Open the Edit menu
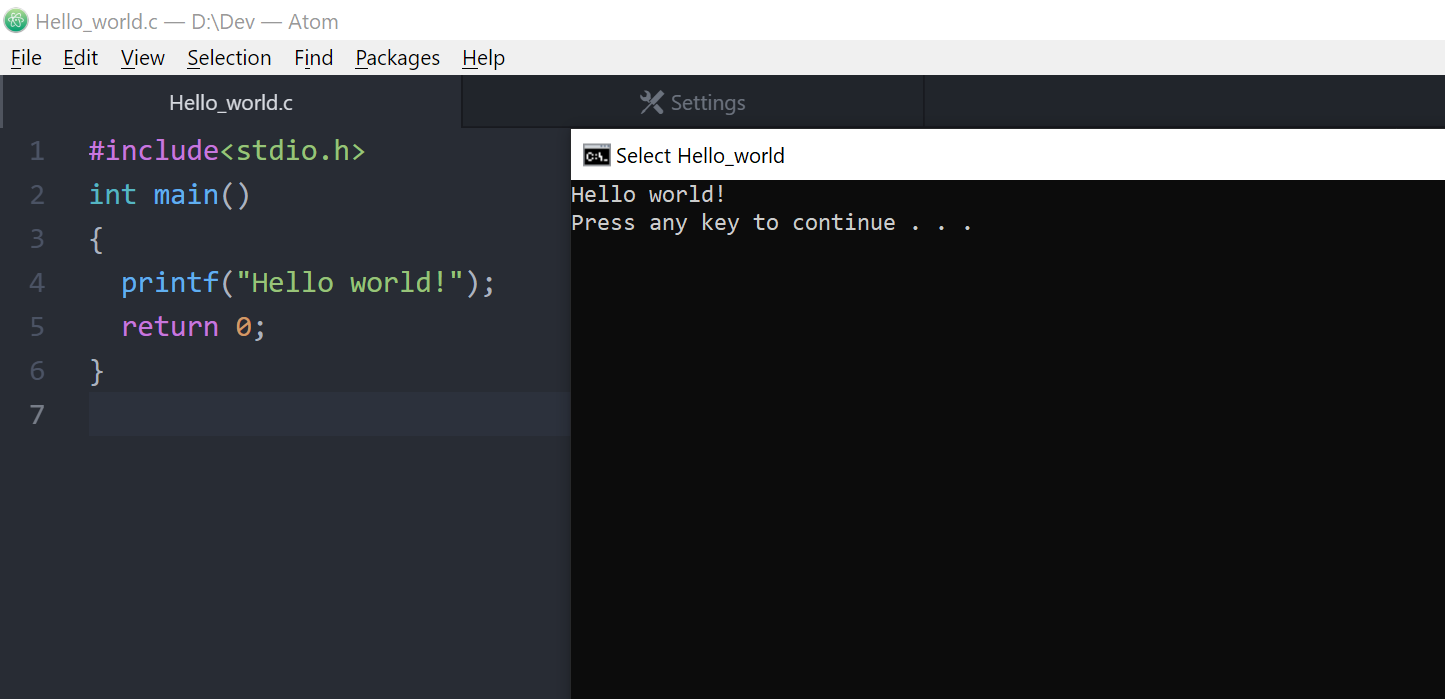The height and width of the screenshot is (699, 1445). coord(80,57)
